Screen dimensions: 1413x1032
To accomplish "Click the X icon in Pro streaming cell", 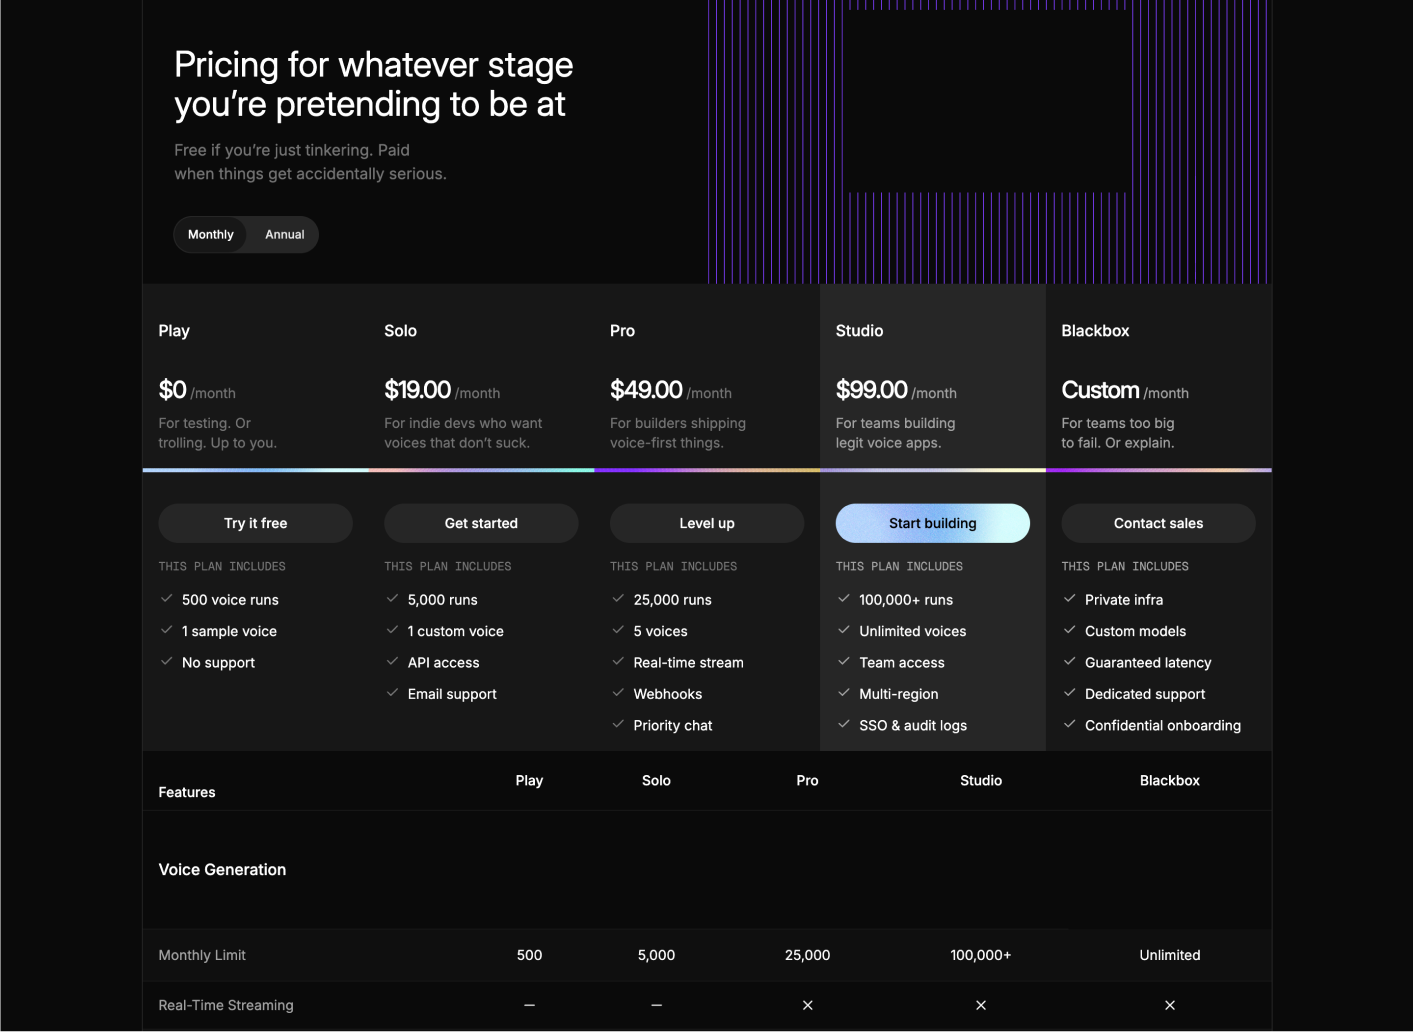I will pyautogui.click(x=807, y=1005).
